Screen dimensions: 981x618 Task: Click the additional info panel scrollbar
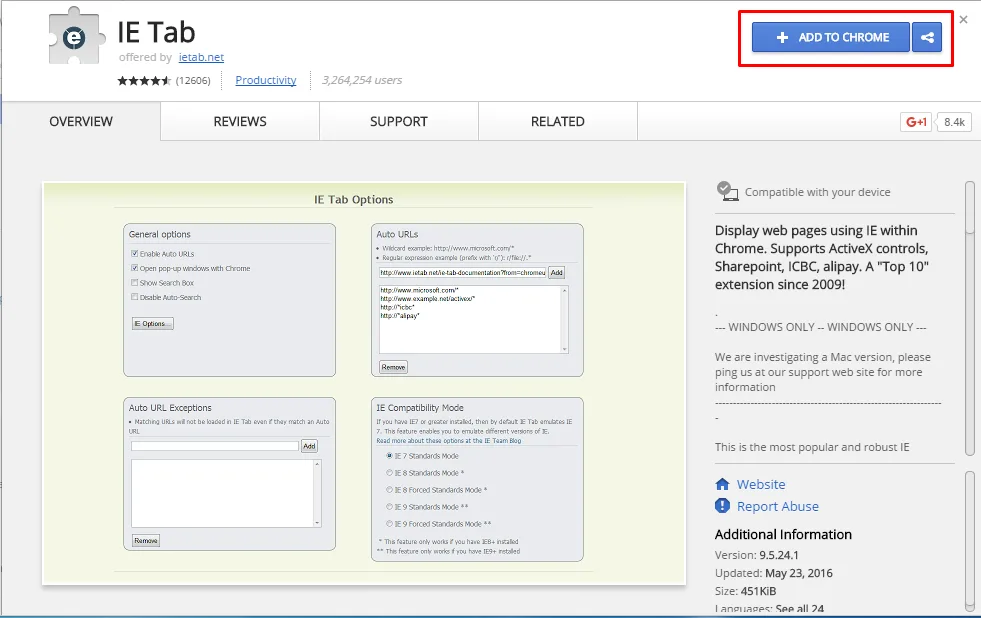(x=970, y=541)
